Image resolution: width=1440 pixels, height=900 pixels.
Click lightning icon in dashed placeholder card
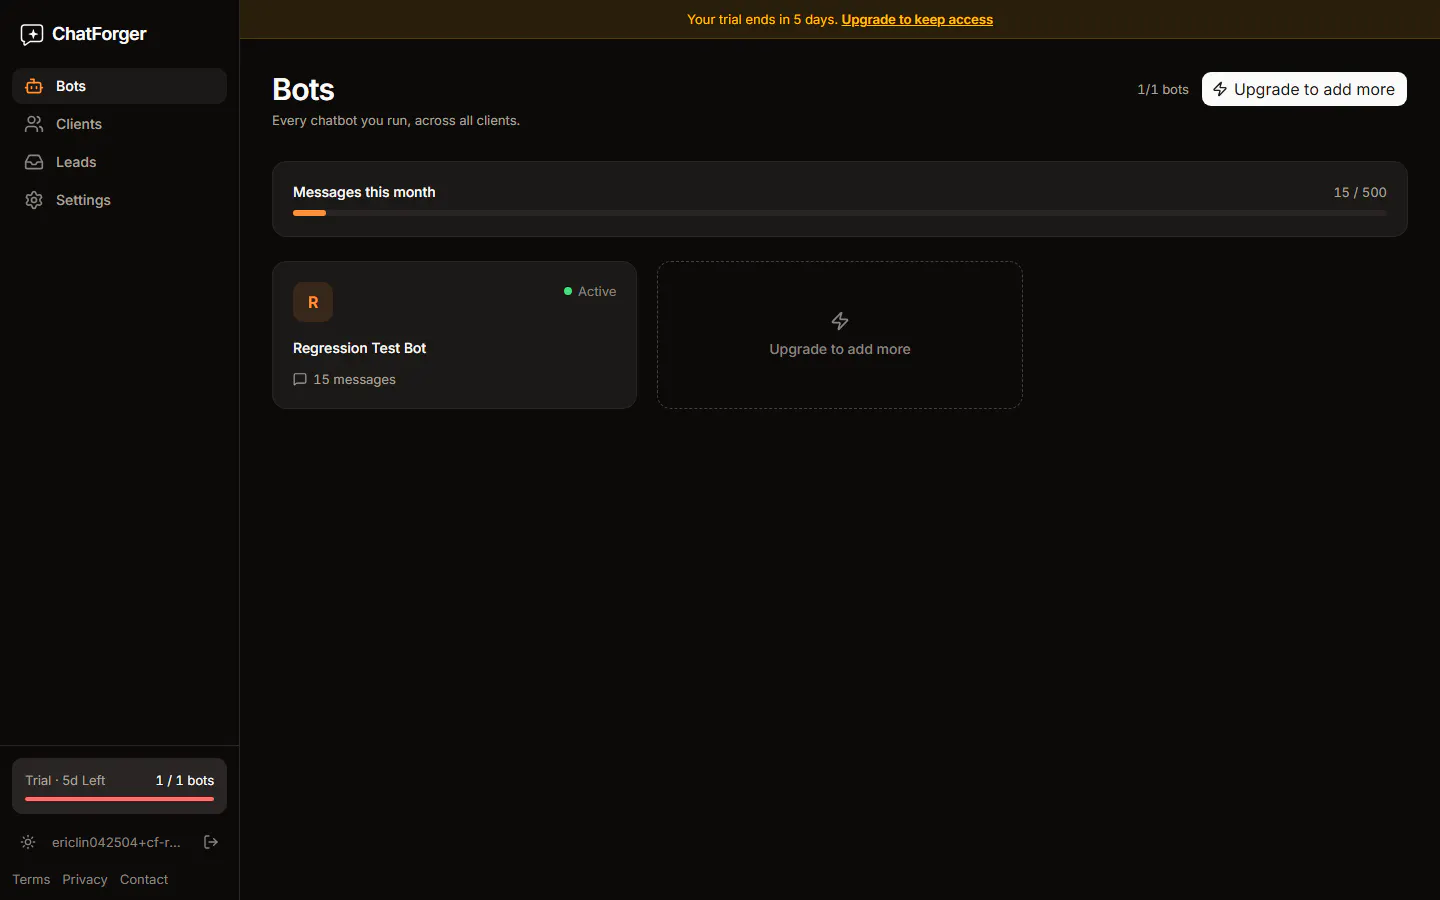(x=840, y=321)
